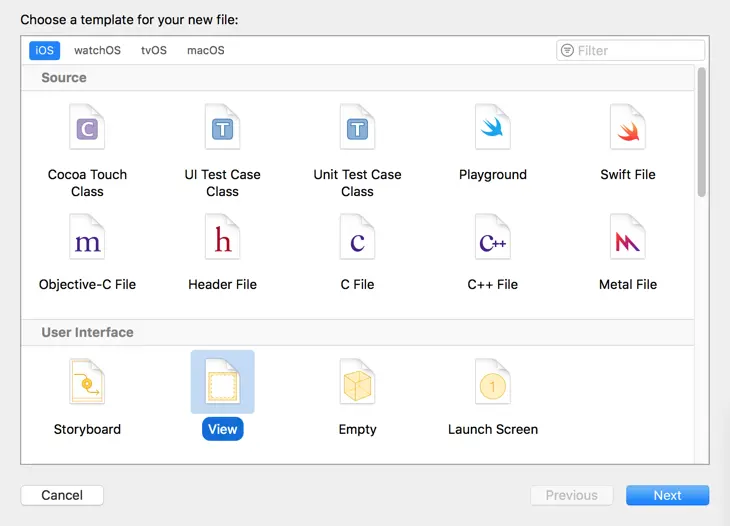Viewport: 730px width, 526px height.
Task: Switch to the tvOS tab
Action: (154, 51)
